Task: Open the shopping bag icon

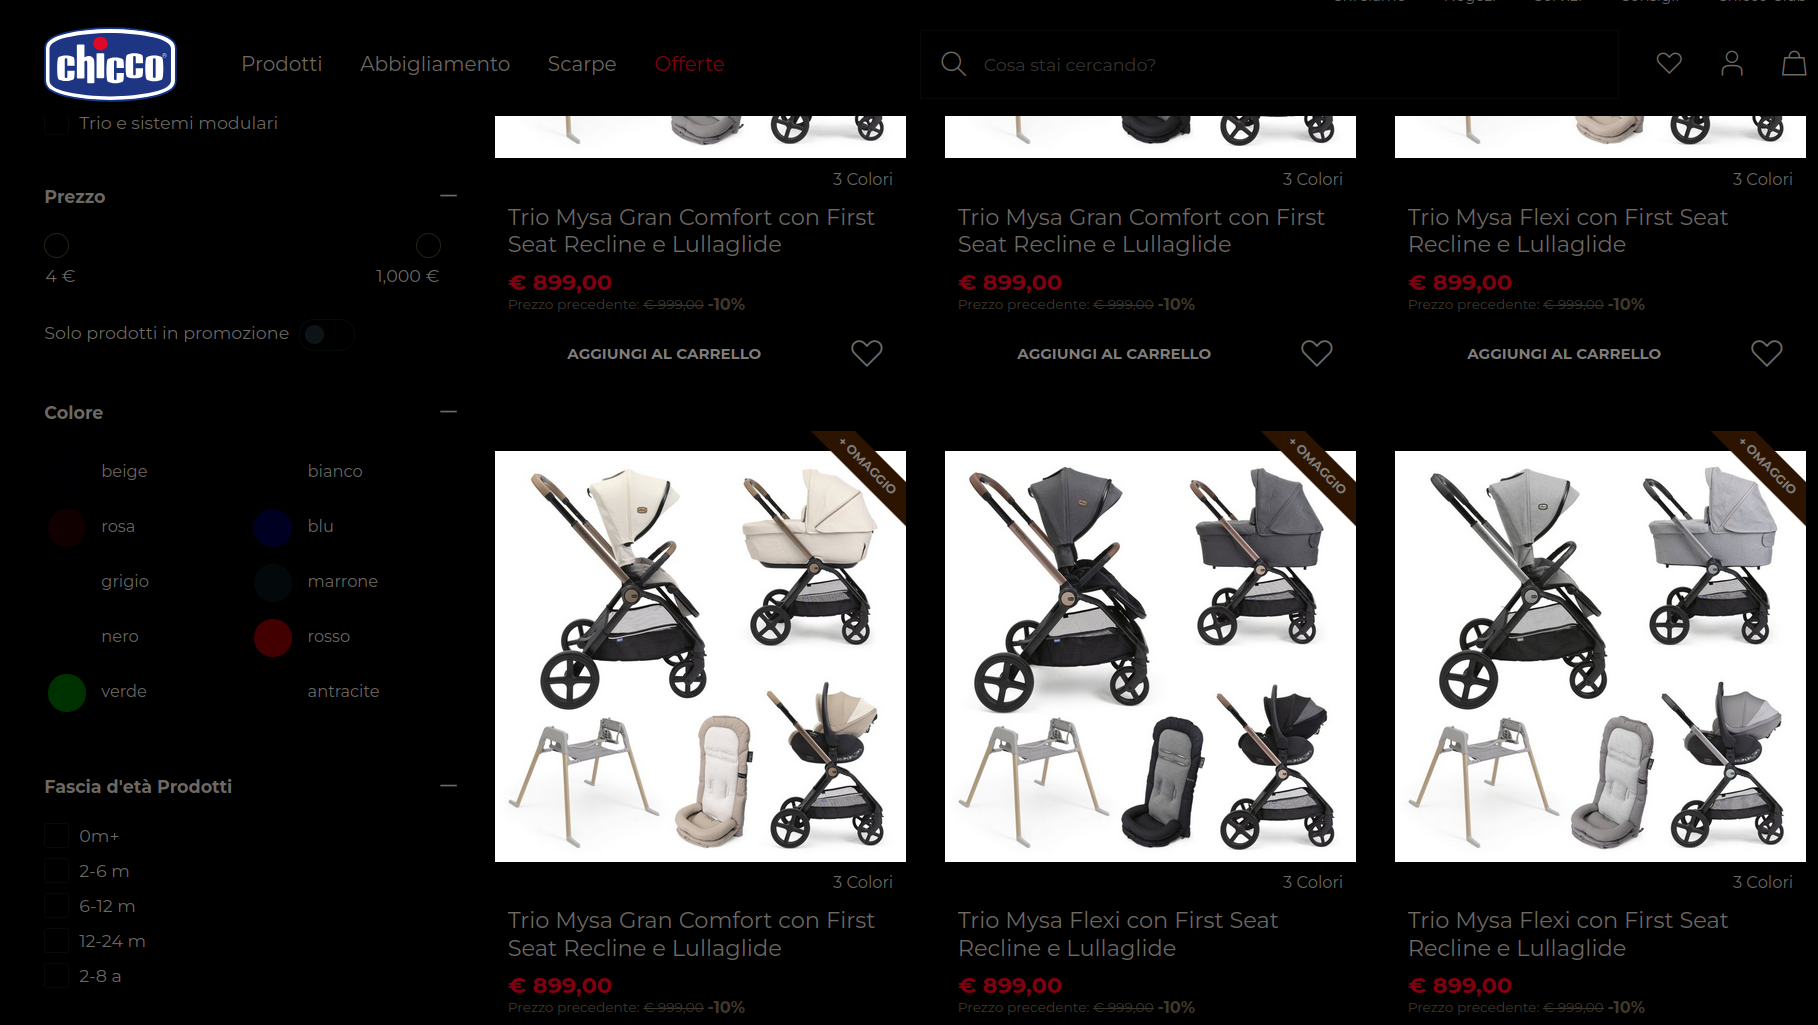Action: click(1794, 64)
